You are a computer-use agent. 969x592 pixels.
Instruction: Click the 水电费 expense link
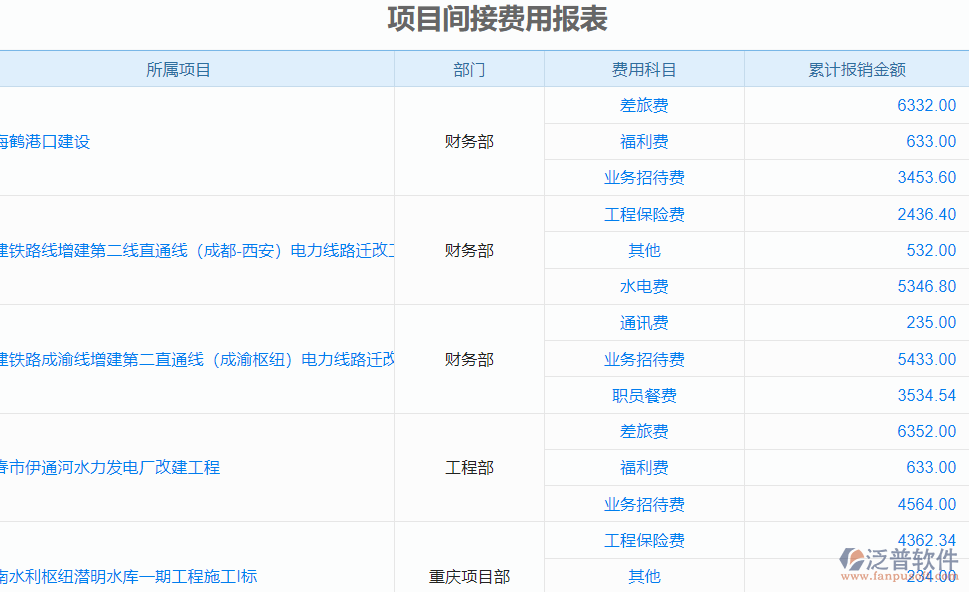click(645, 286)
